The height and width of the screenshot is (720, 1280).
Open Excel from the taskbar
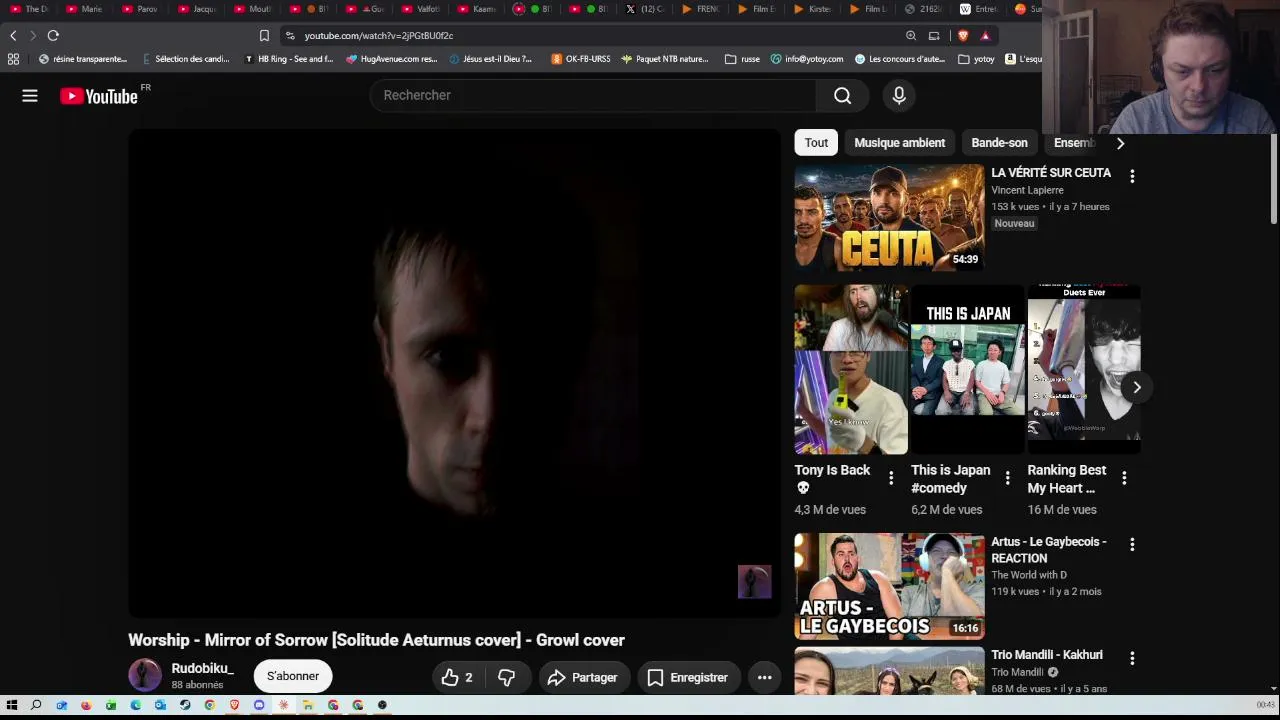pos(111,705)
